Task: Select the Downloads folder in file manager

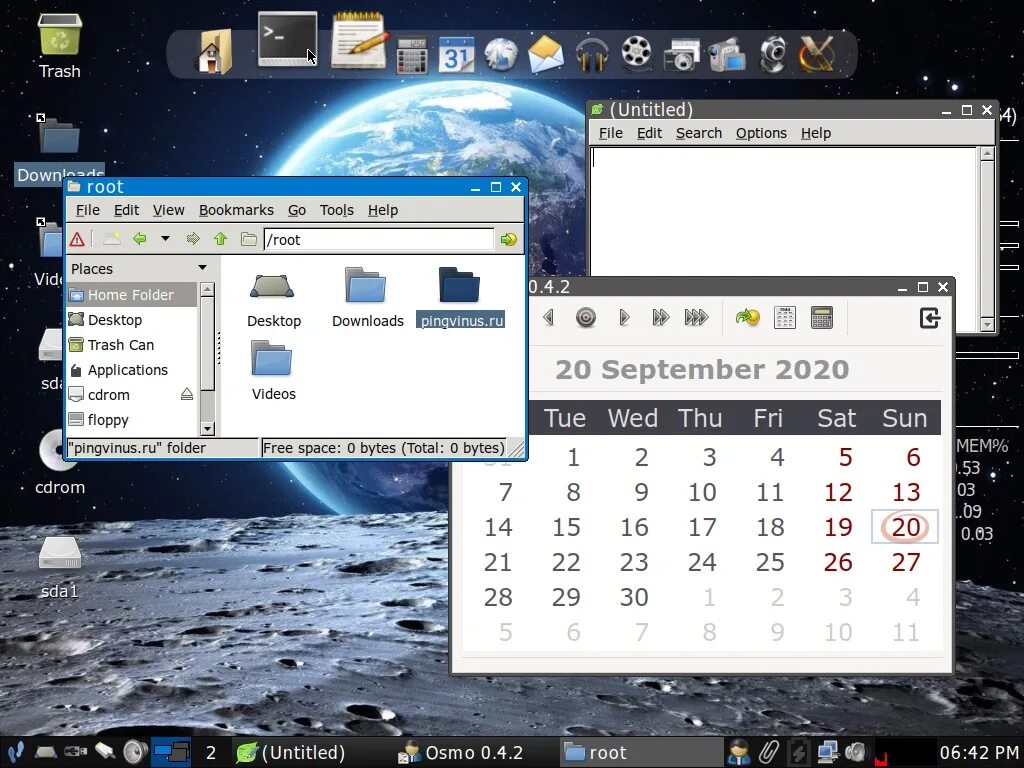Action: click(367, 298)
